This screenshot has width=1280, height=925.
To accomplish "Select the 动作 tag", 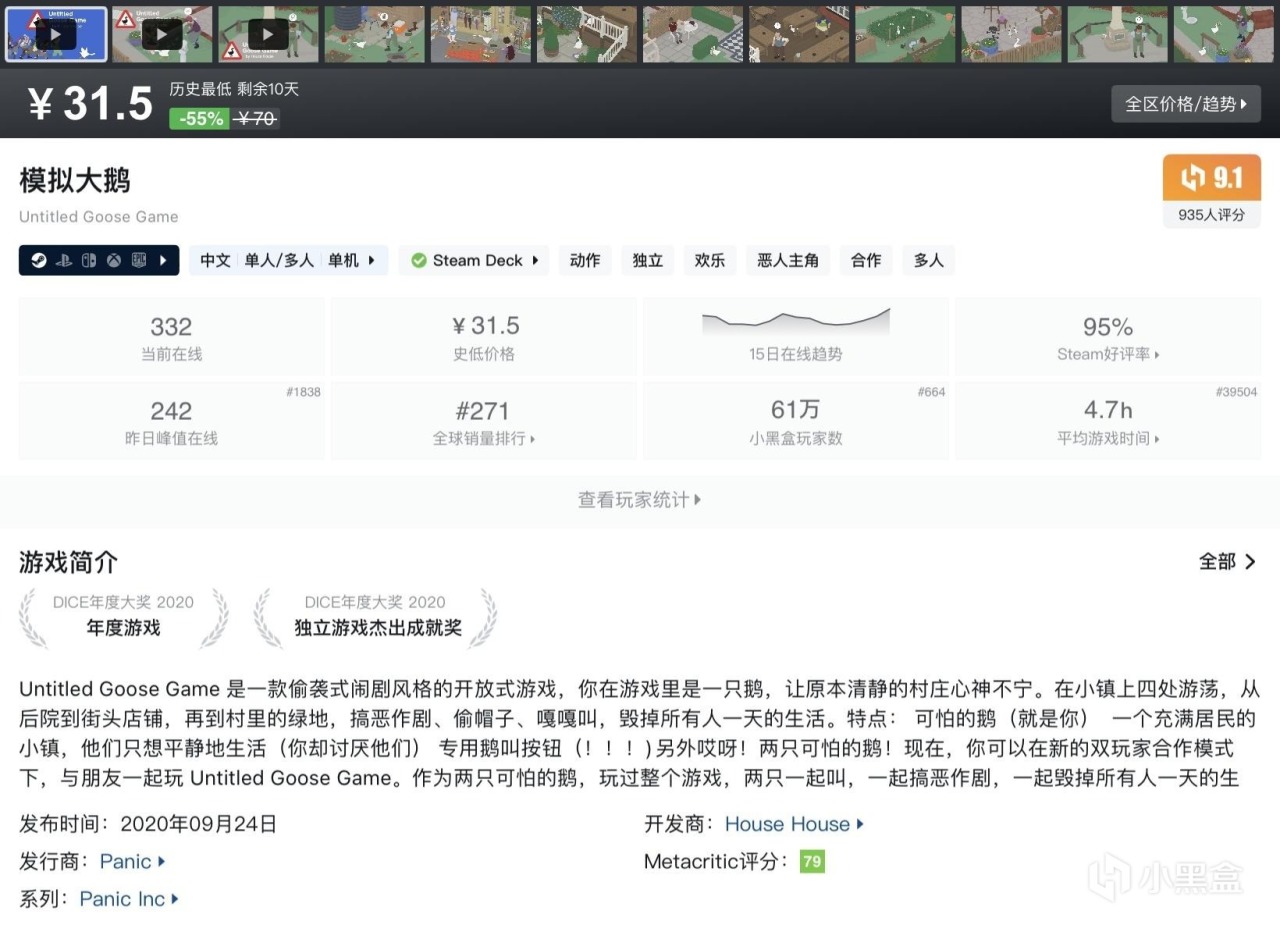I will point(585,260).
